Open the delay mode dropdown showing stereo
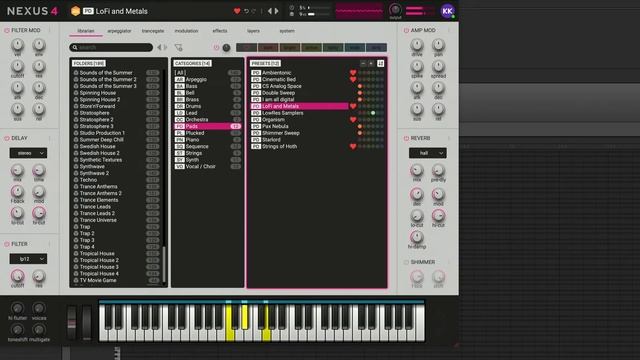 (x=28, y=153)
